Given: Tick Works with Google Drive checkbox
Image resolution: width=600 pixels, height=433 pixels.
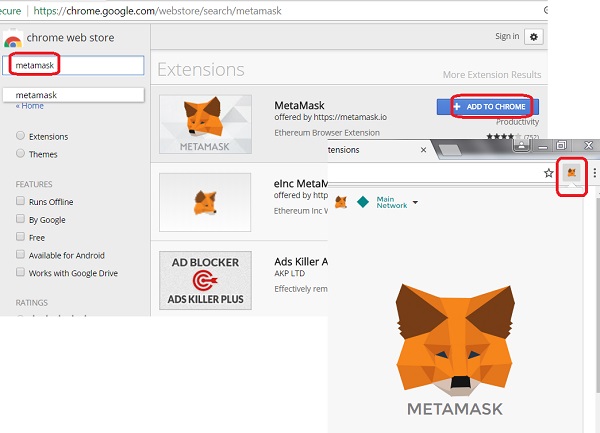Looking at the screenshot, I should click(x=20, y=272).
